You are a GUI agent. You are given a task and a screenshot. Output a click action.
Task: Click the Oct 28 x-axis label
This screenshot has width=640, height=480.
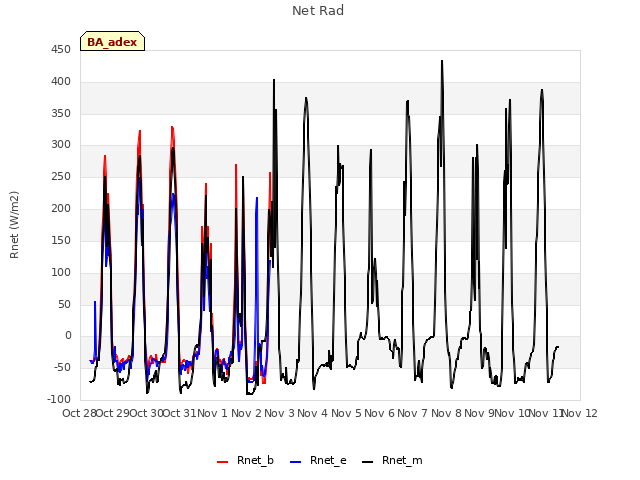tap(79, 413)
